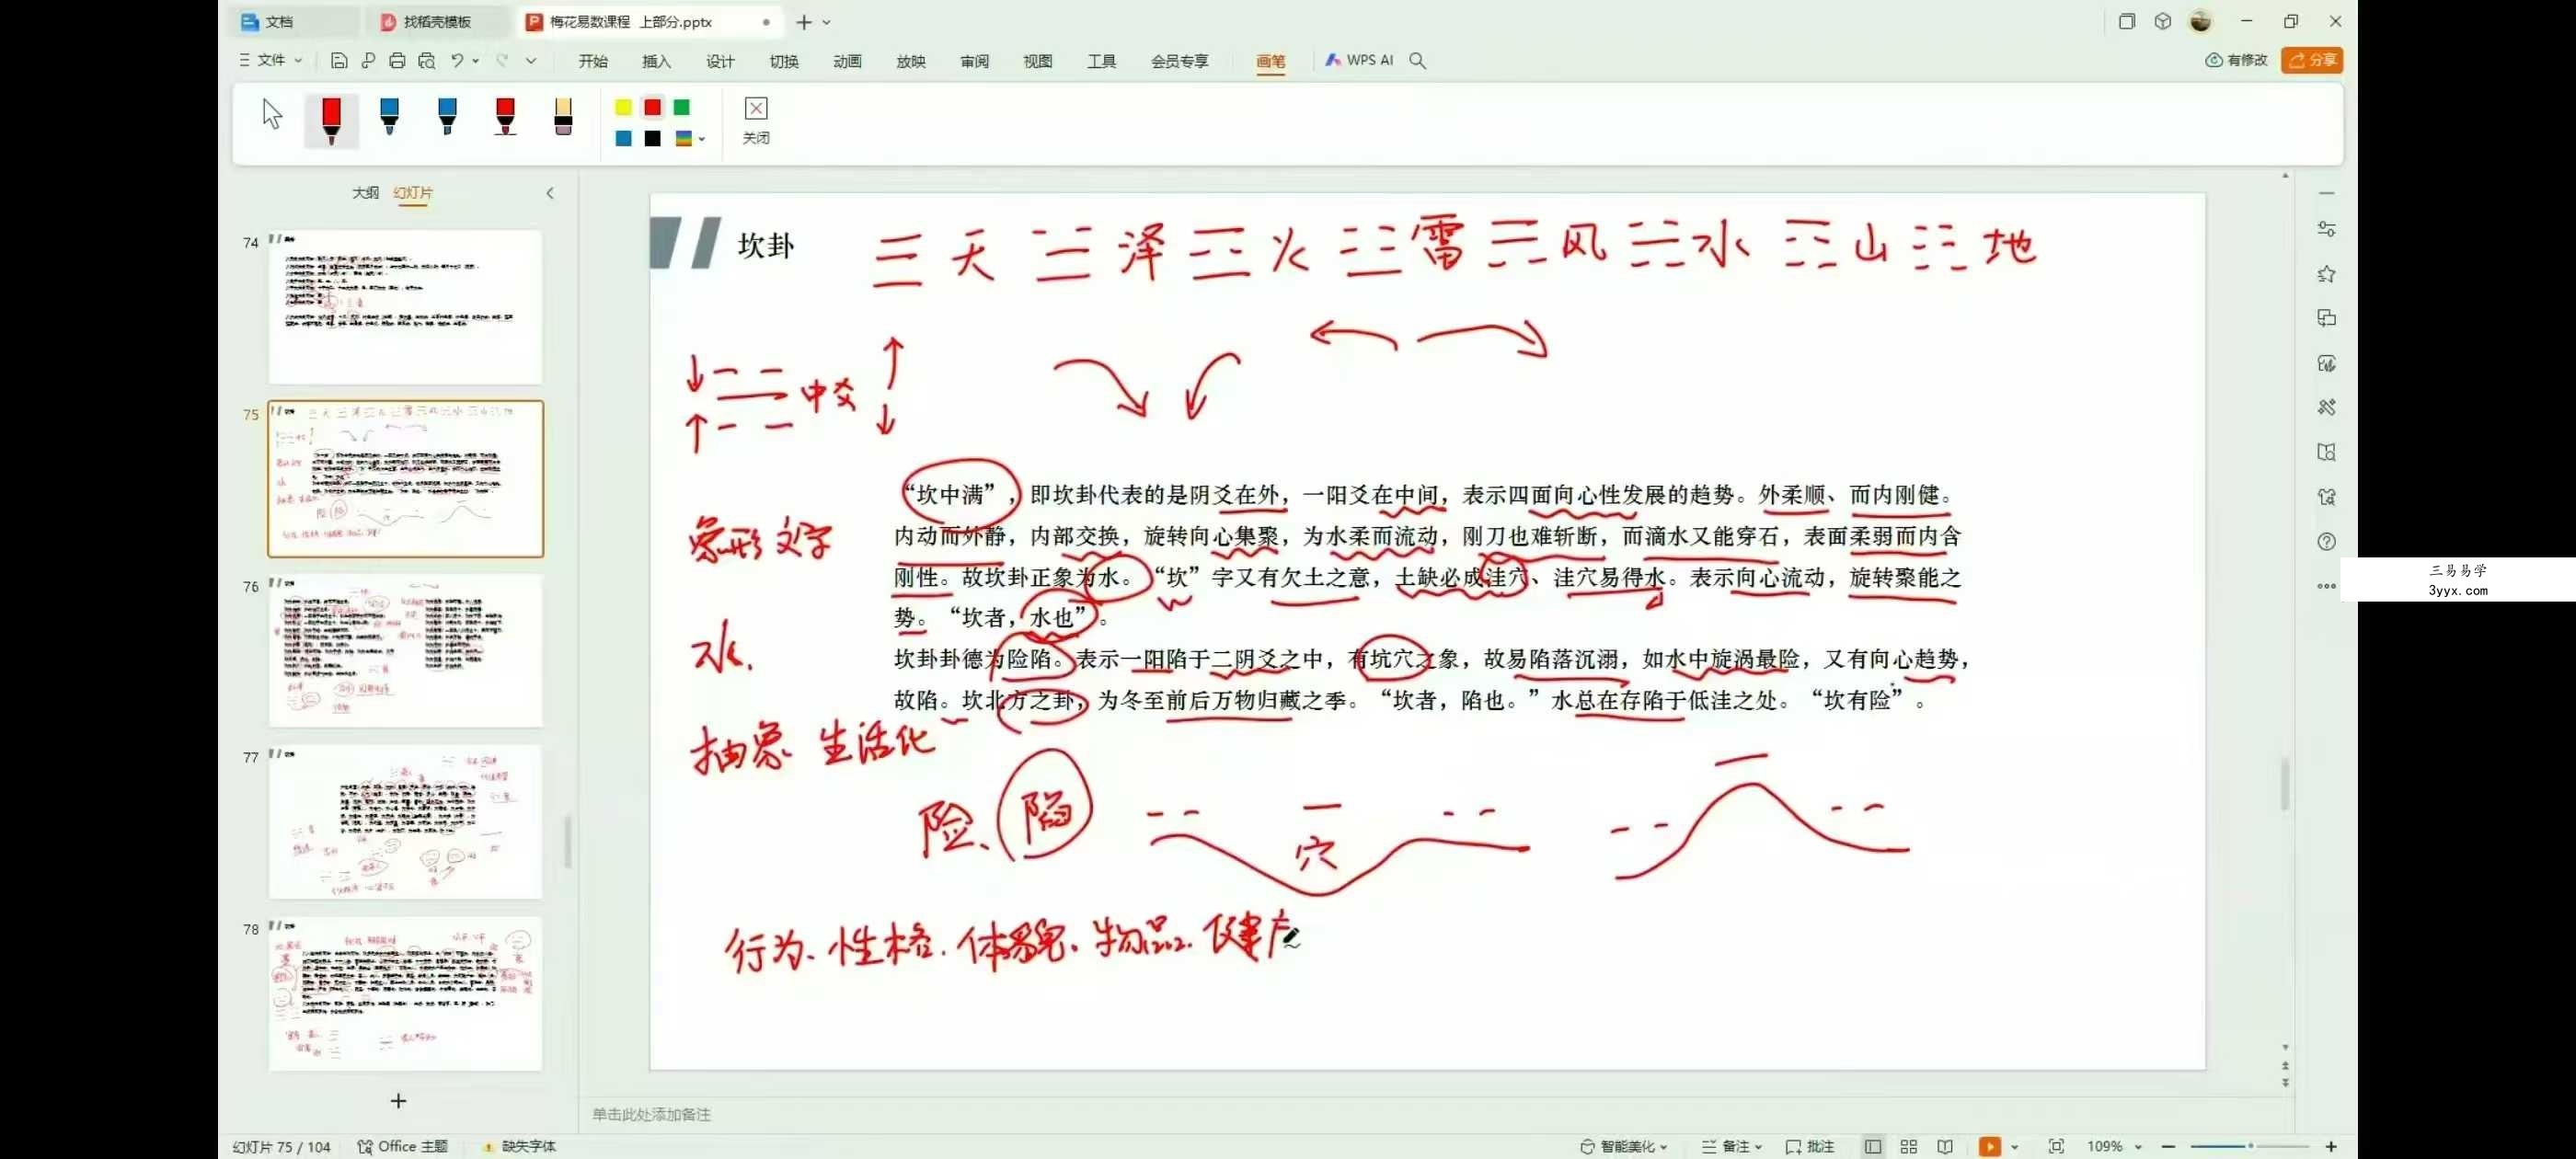Viewport: 2576px width, 1159px height.
Task: Select slide 77 thumbnail
Action: tap(405, 821)
